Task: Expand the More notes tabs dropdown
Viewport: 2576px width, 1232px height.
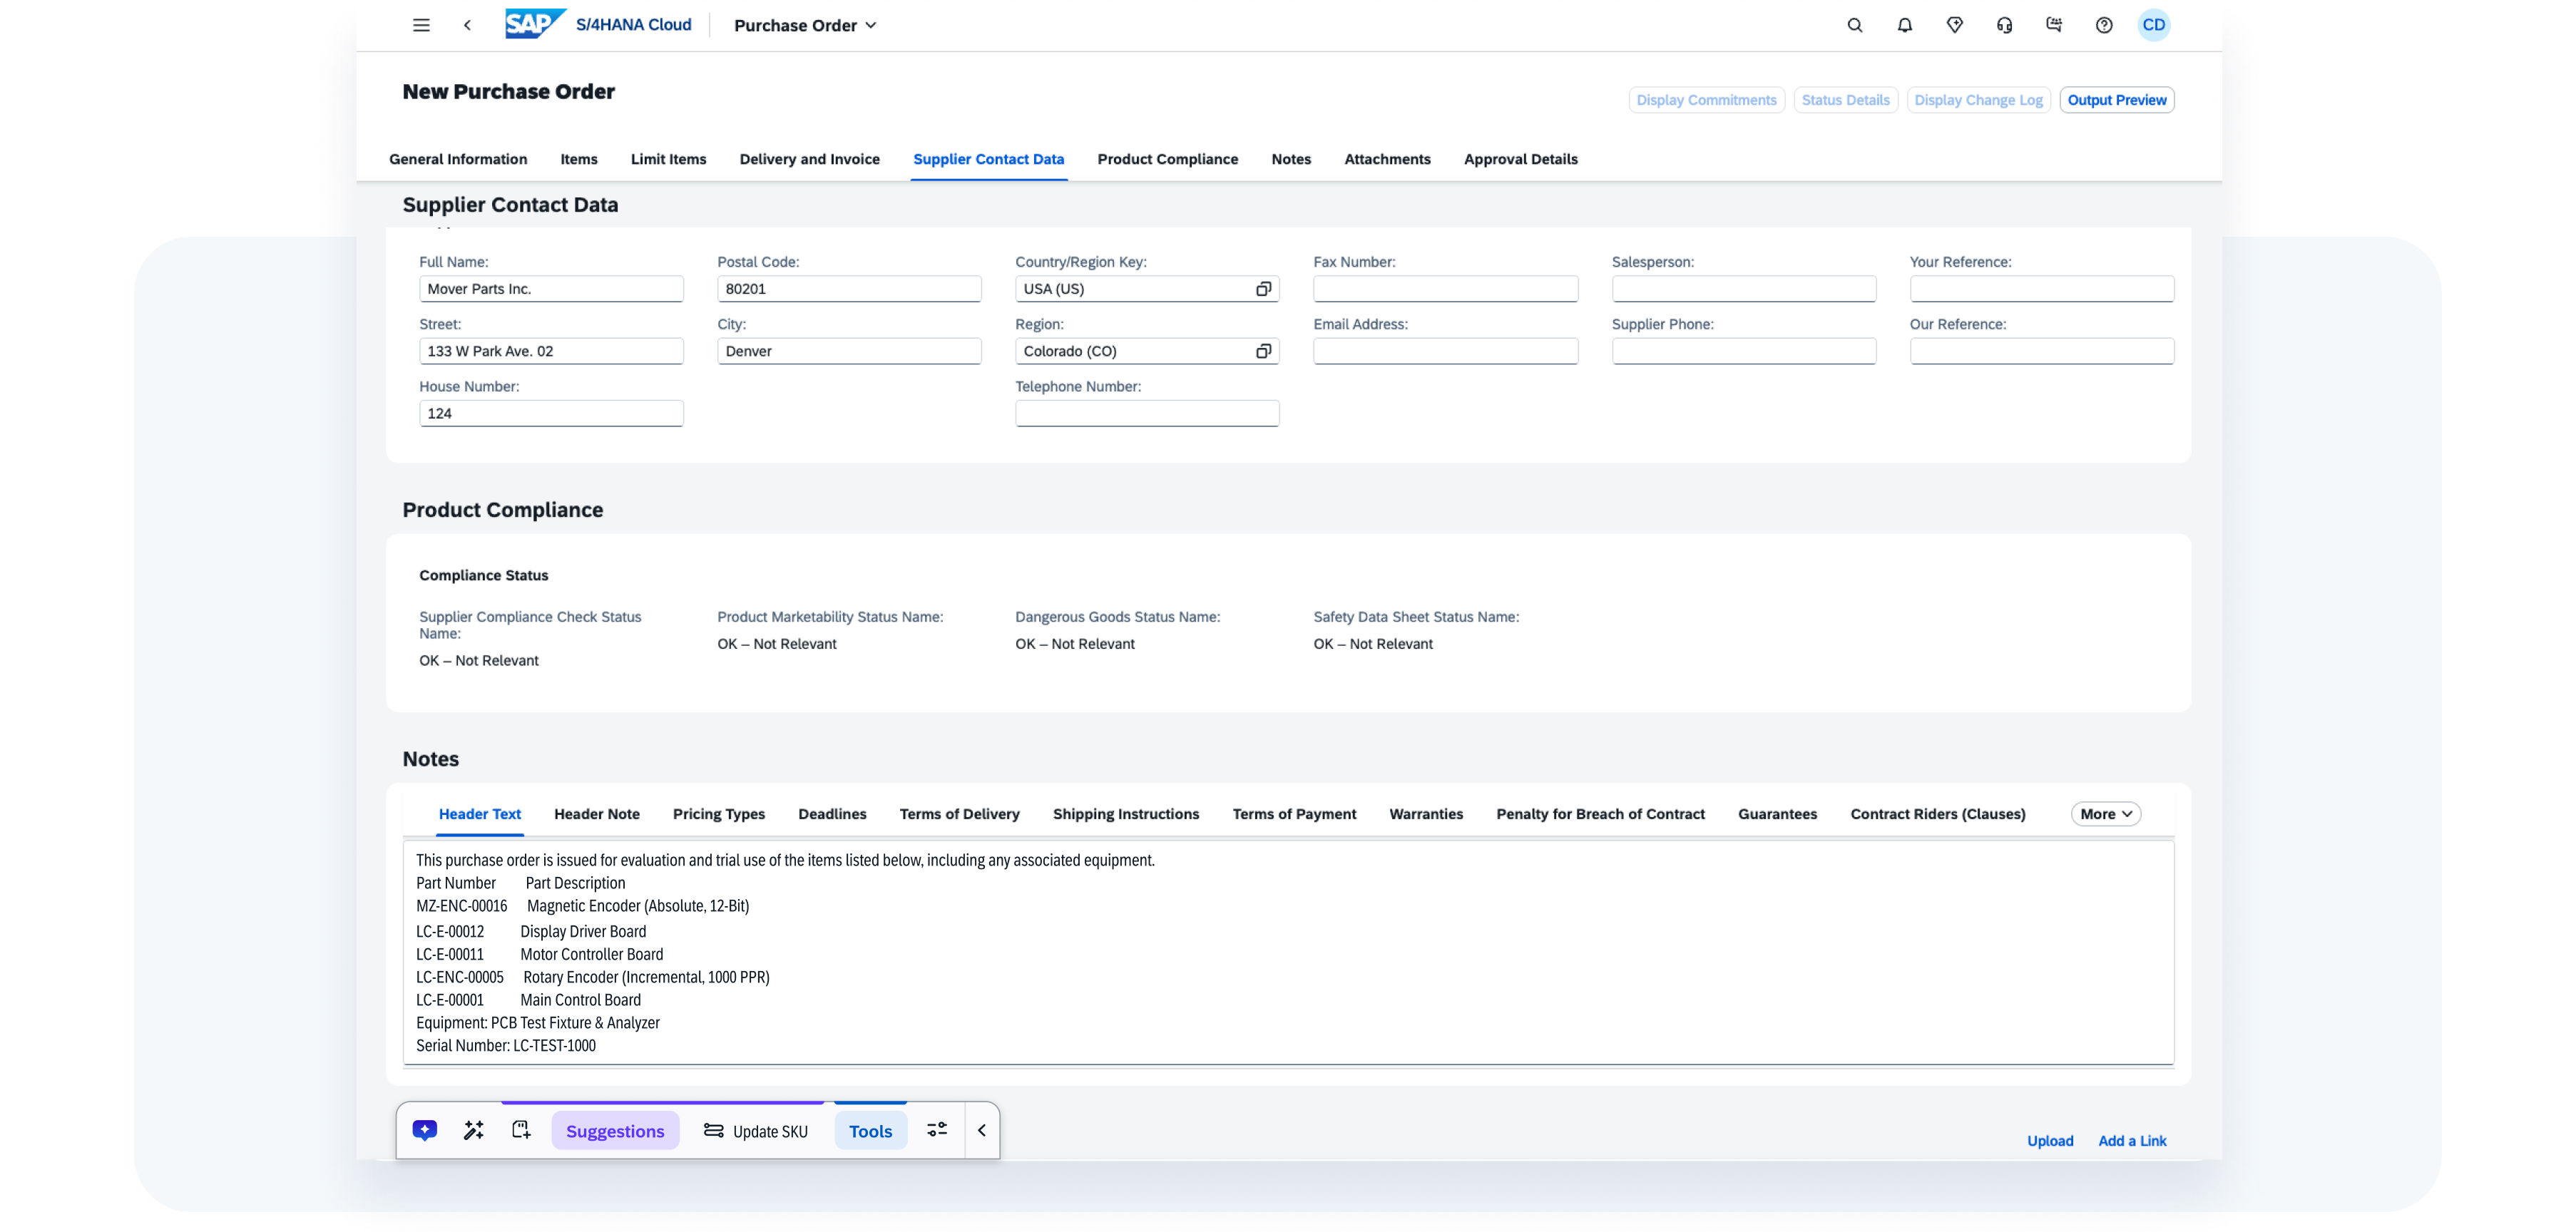Action: pos(2105,814)
